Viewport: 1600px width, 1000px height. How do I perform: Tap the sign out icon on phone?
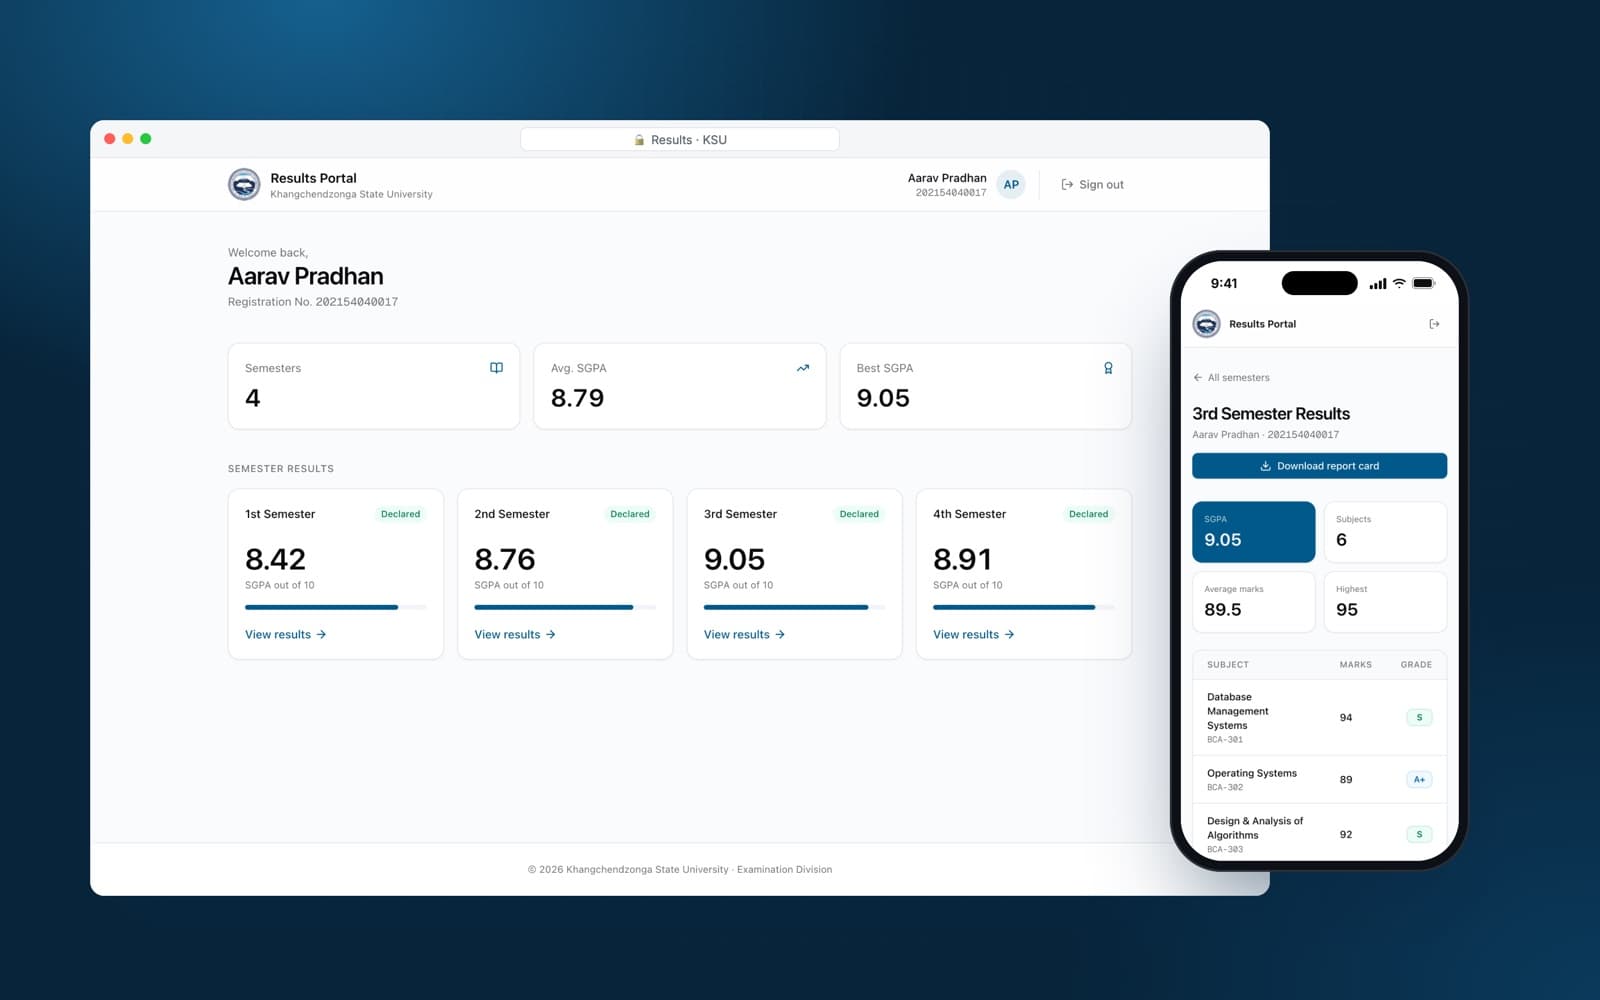pos(1434,324)
